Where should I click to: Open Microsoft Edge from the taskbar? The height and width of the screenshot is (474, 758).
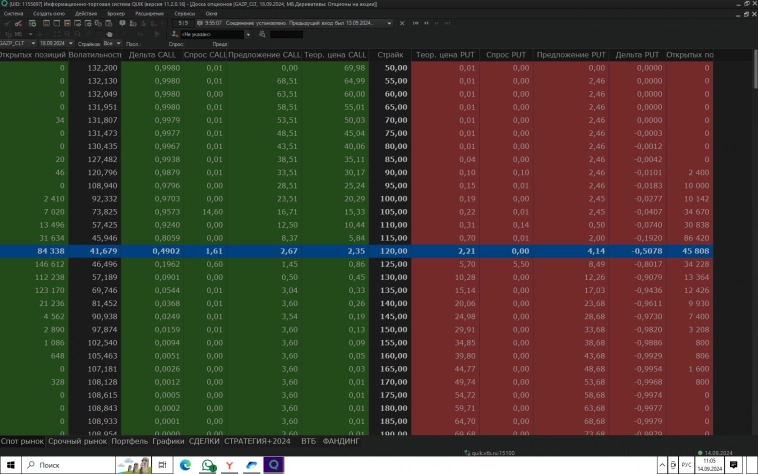point(184,465)
